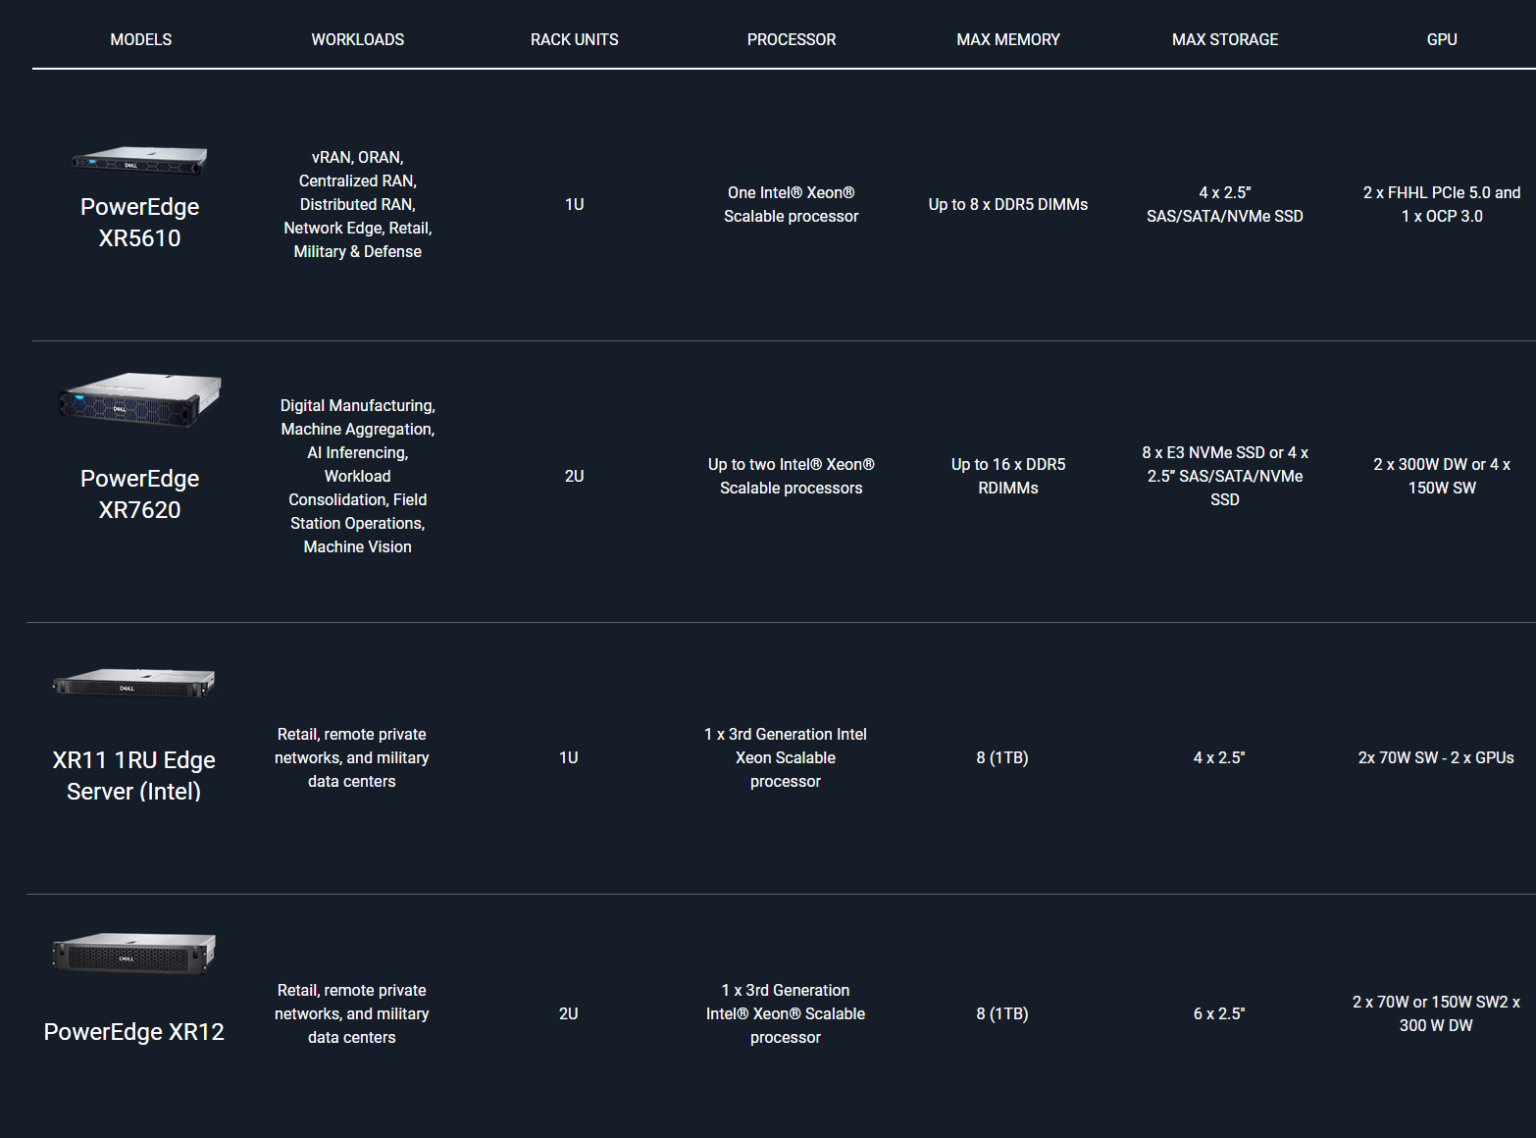Click the XR7620 '8 x E3 NVMe SSD' storage cell
1536x1138 pixels.
click(1225, 476)
